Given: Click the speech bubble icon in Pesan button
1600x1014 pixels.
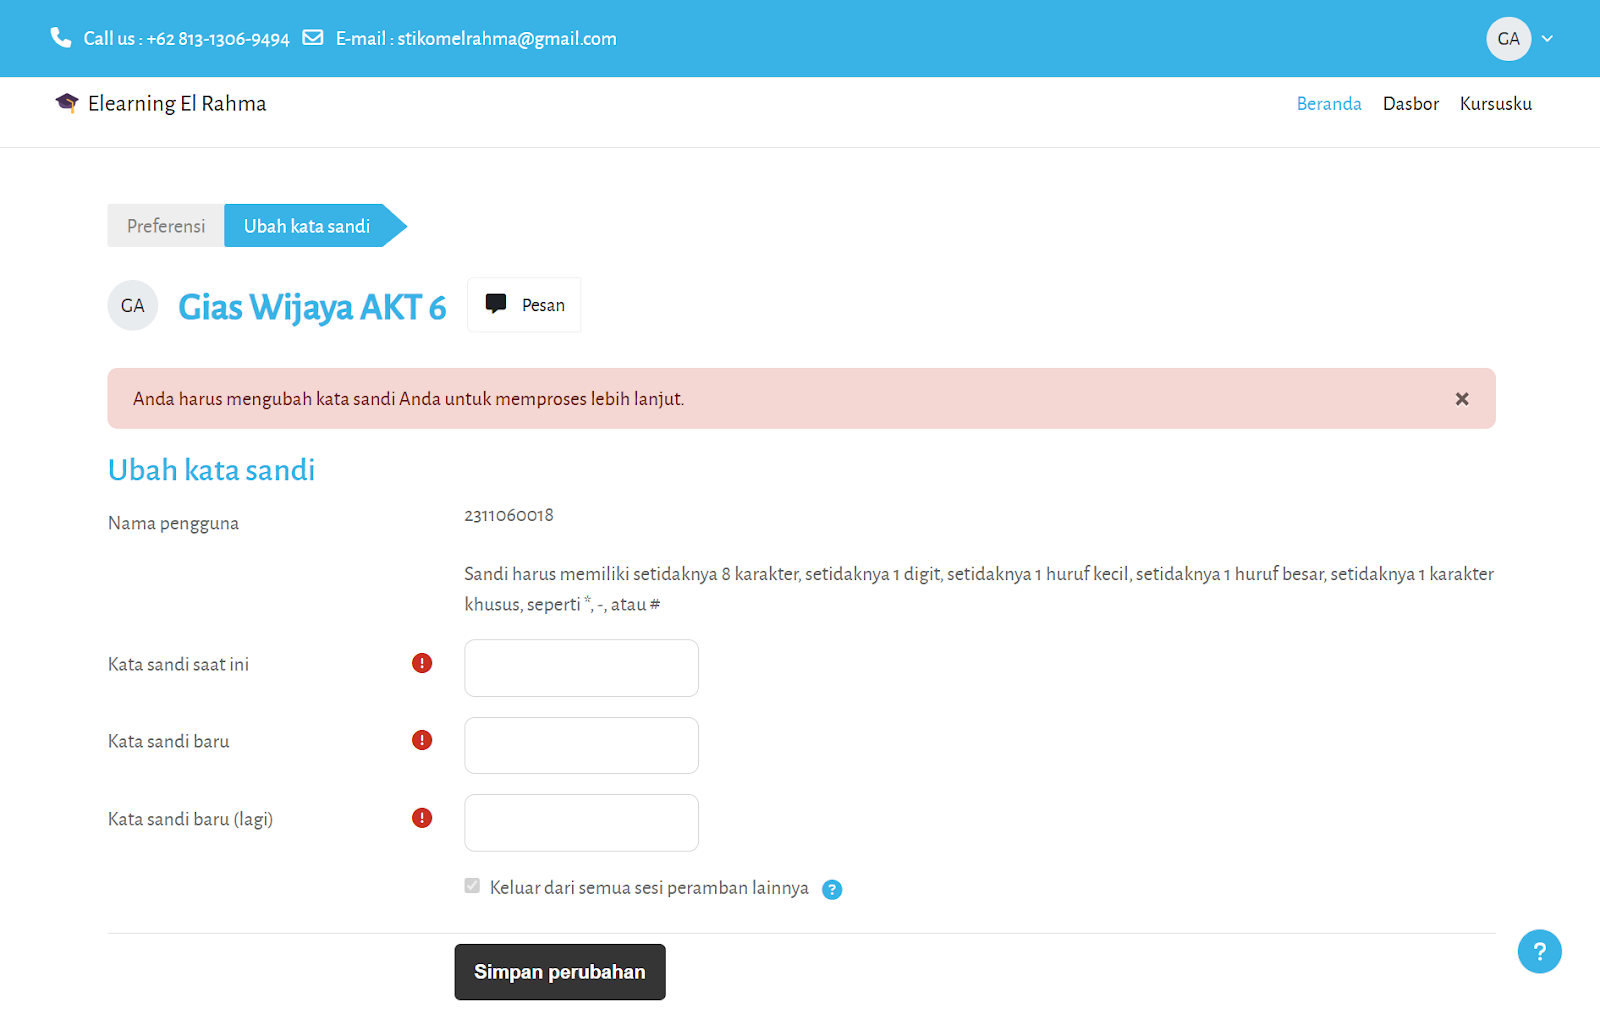Looking at the screenshot, I should [496, 304].
